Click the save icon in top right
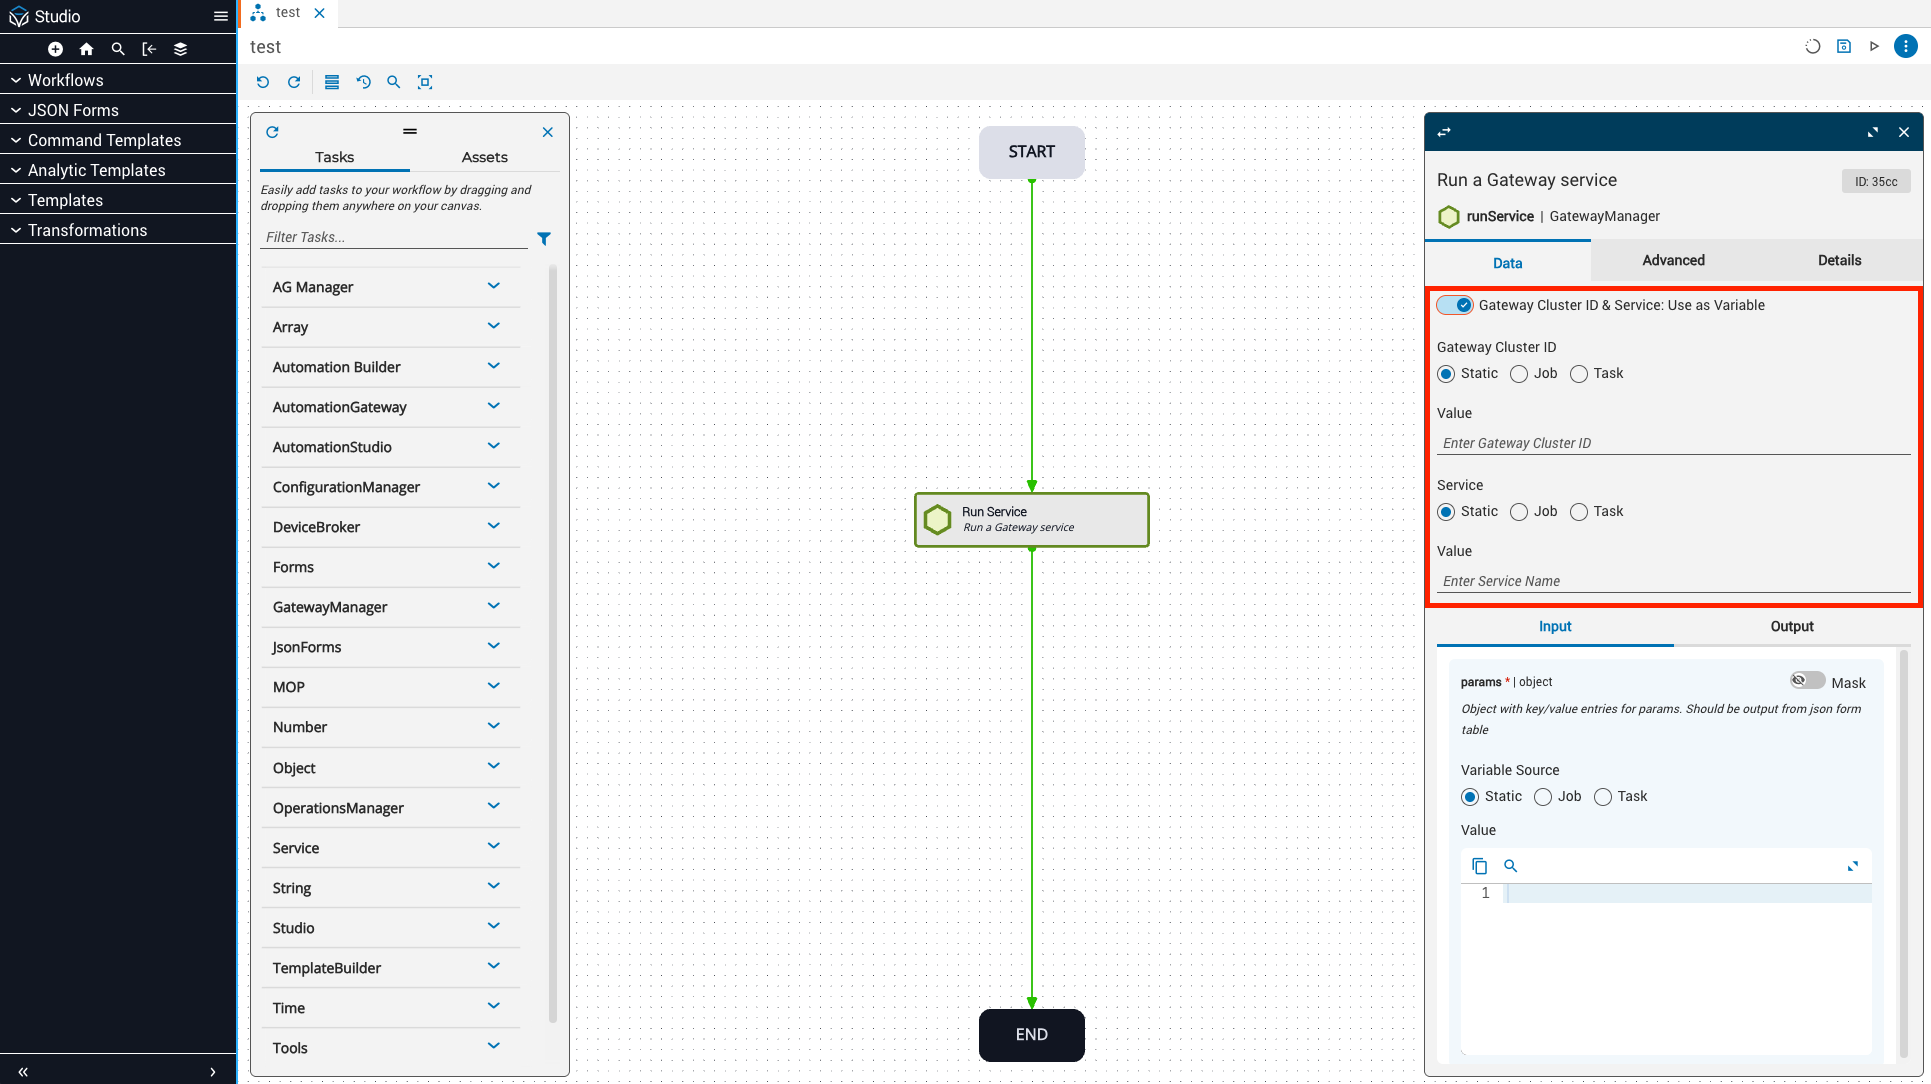This screenshot has height=1084, width=1931. pos(1844,46)
